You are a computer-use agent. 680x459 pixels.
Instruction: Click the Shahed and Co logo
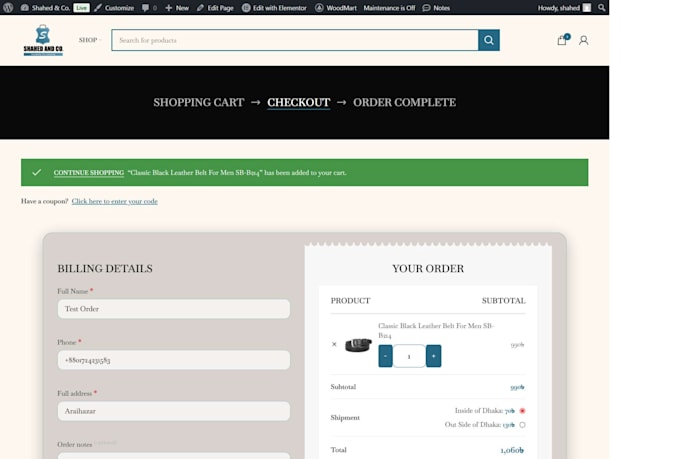(43, 40)
